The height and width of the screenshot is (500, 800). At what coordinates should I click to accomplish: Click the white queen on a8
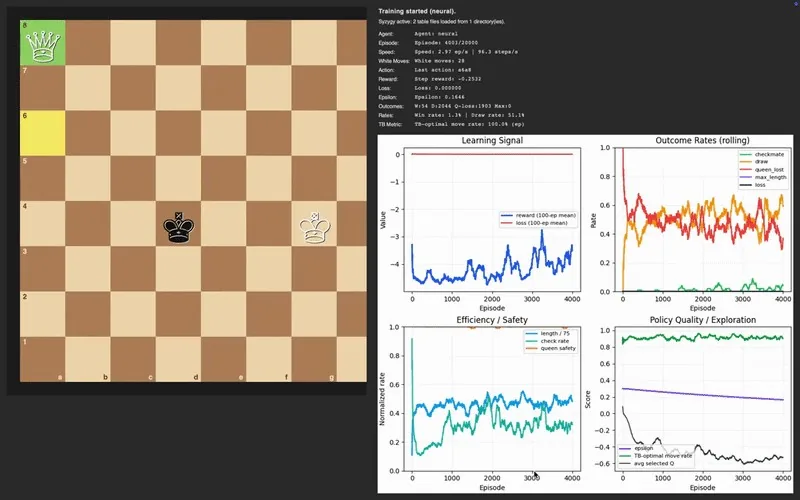pos(43,47)
